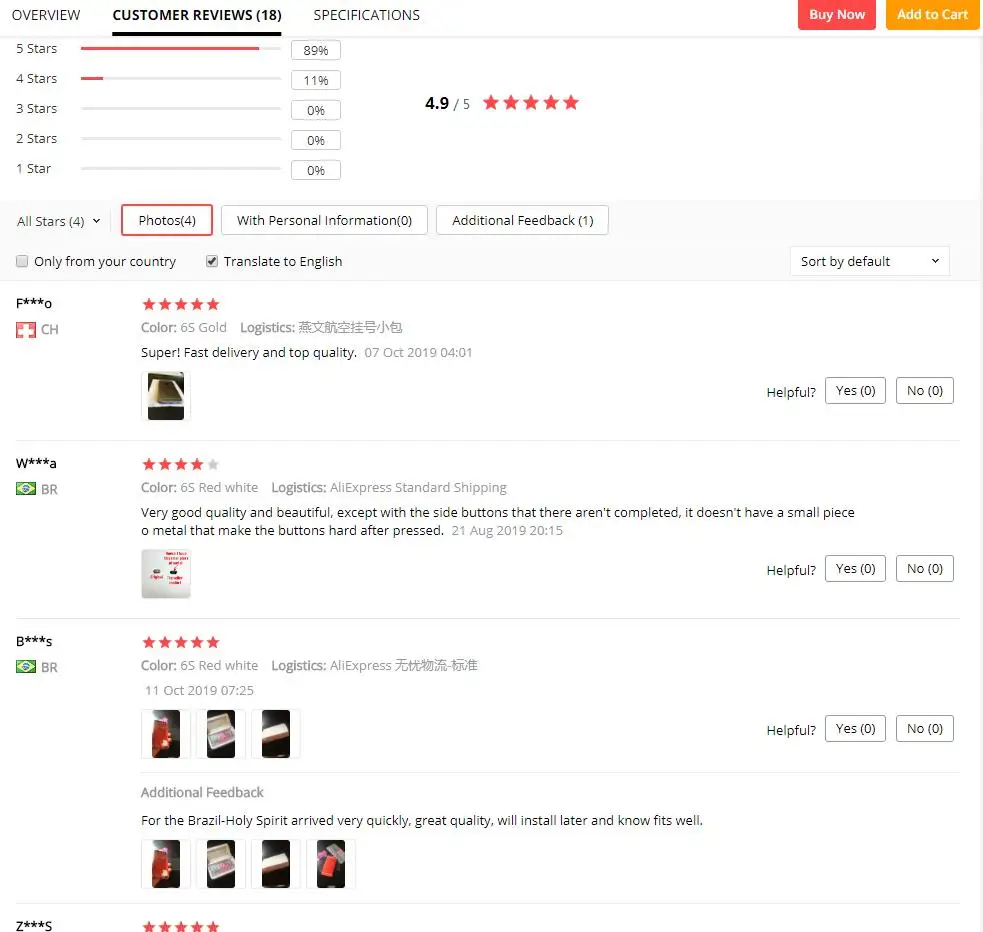Vote Yes (0) on W***a's review
Screen dimensions: 983x932
coord(855,568)
